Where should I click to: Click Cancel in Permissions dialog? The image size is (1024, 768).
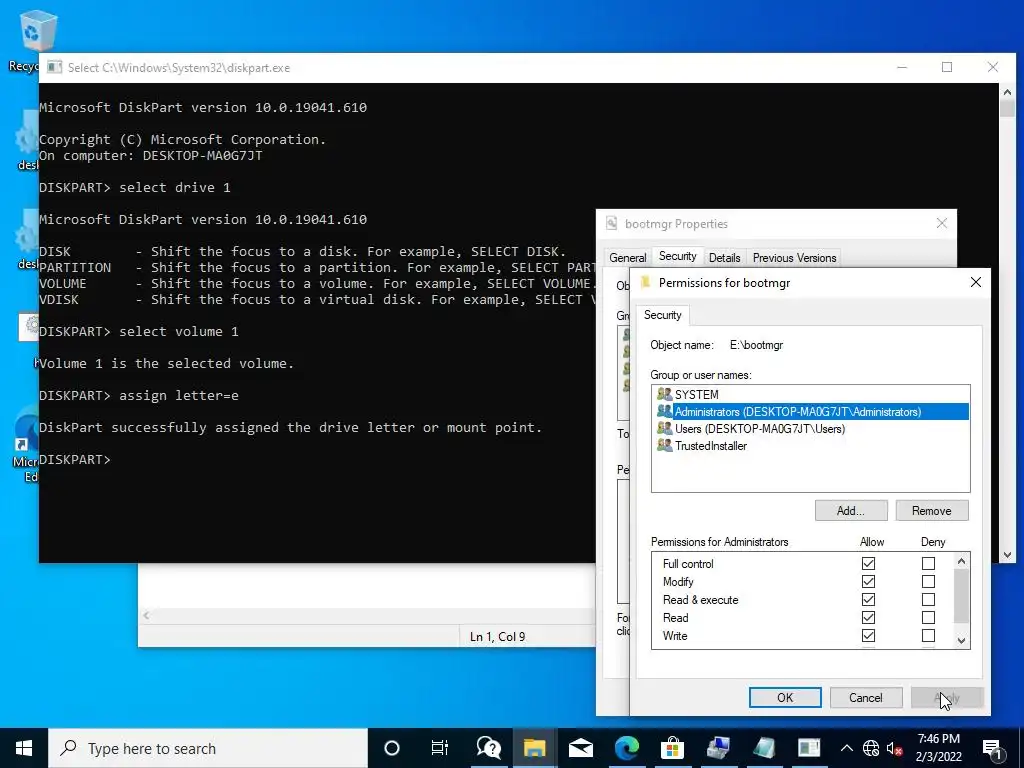(865, 697)
